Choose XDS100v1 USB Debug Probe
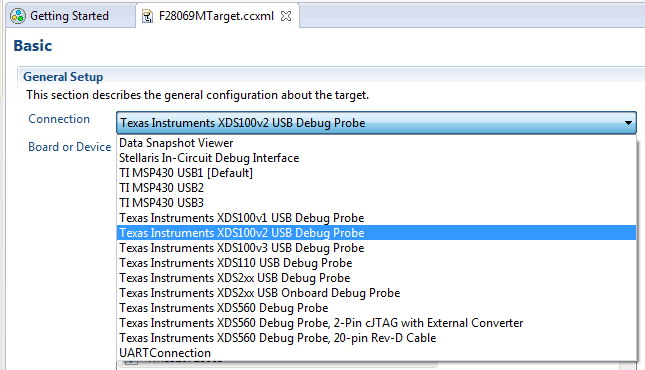 click(376, 218)
